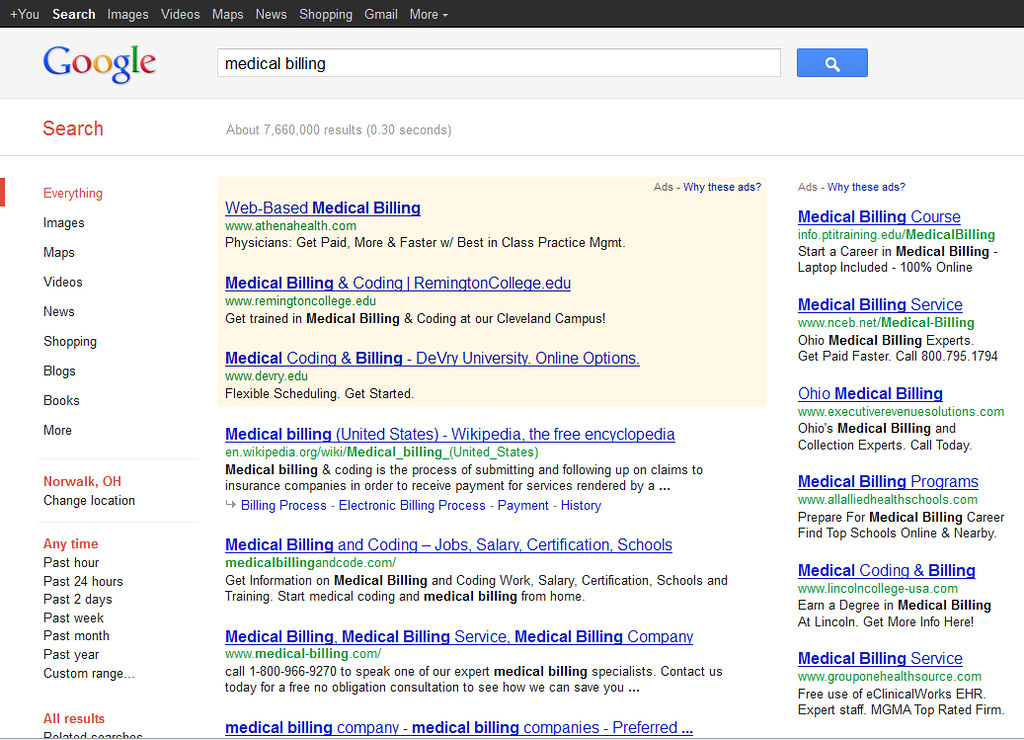Open Maps in the top black bar

[x=227, y=14]
